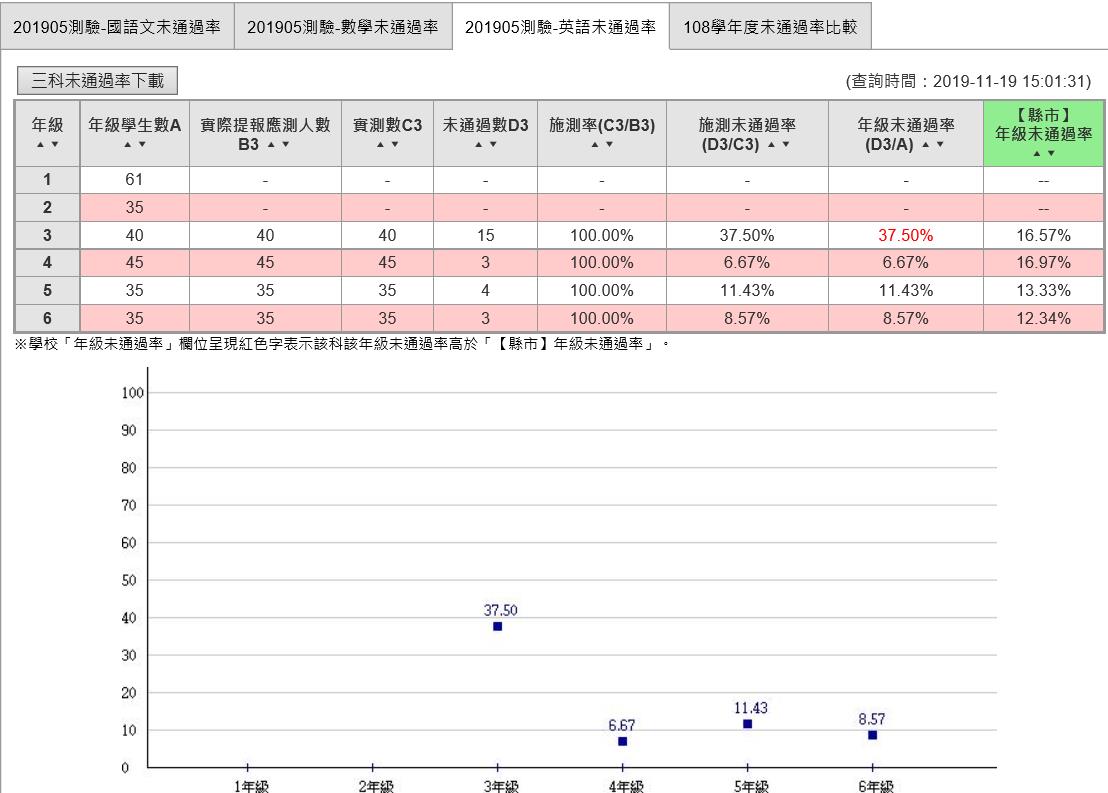This screenshot has height=793, width=1108.
Task: Click sort arrows under 年級學生數A header
Action: coord(135,145)
